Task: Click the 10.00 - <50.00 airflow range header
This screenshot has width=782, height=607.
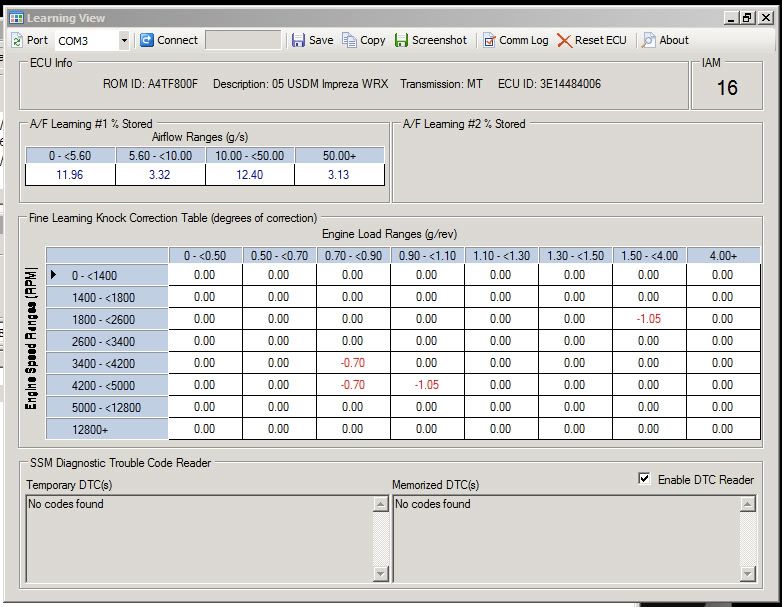Action: coord(250,155)
